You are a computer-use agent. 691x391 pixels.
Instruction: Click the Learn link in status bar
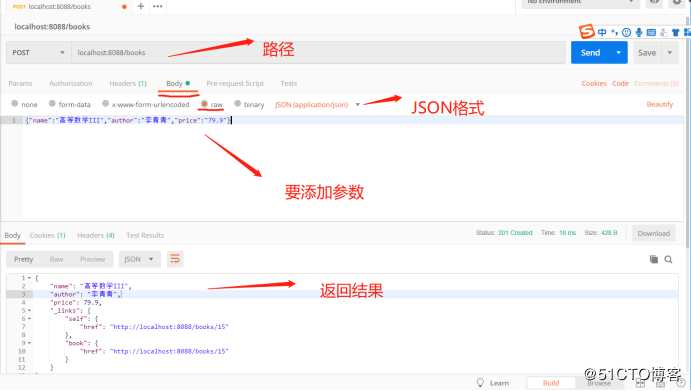pyautogui.click(x=499, y=383)
